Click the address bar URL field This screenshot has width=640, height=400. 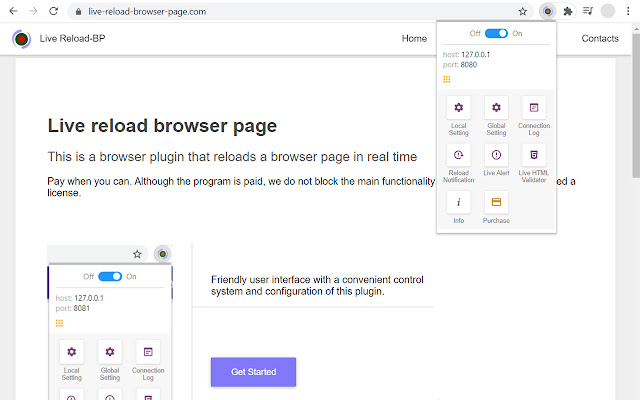click(300, 11)
